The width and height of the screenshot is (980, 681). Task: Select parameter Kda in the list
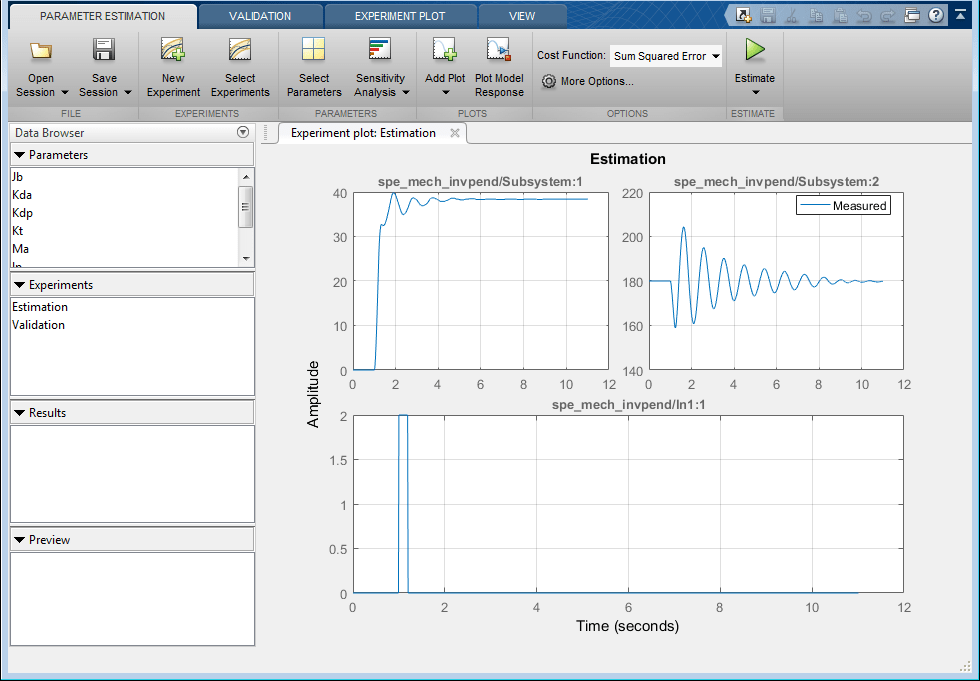coord(125,195)
